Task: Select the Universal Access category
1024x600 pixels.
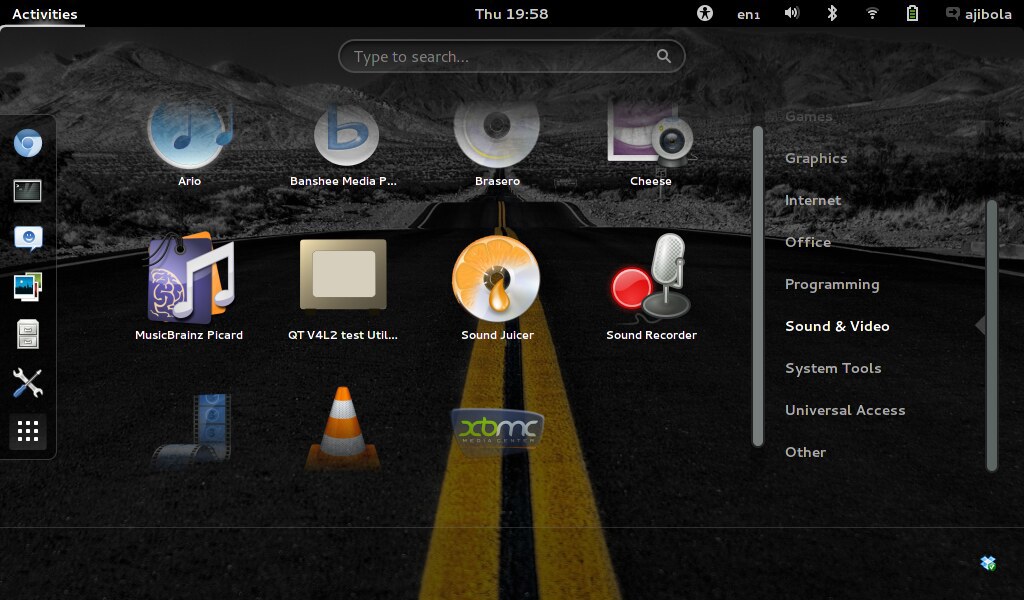Action: pyautogui.click(x=845, y=410)
